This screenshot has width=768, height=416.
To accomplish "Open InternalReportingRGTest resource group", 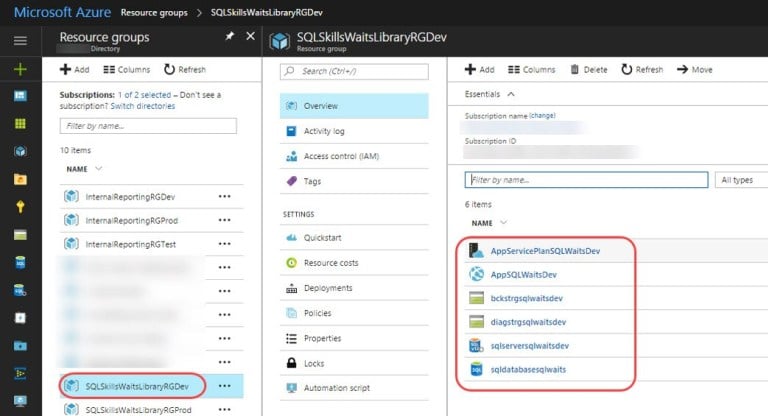I will [x=130, y=244].
